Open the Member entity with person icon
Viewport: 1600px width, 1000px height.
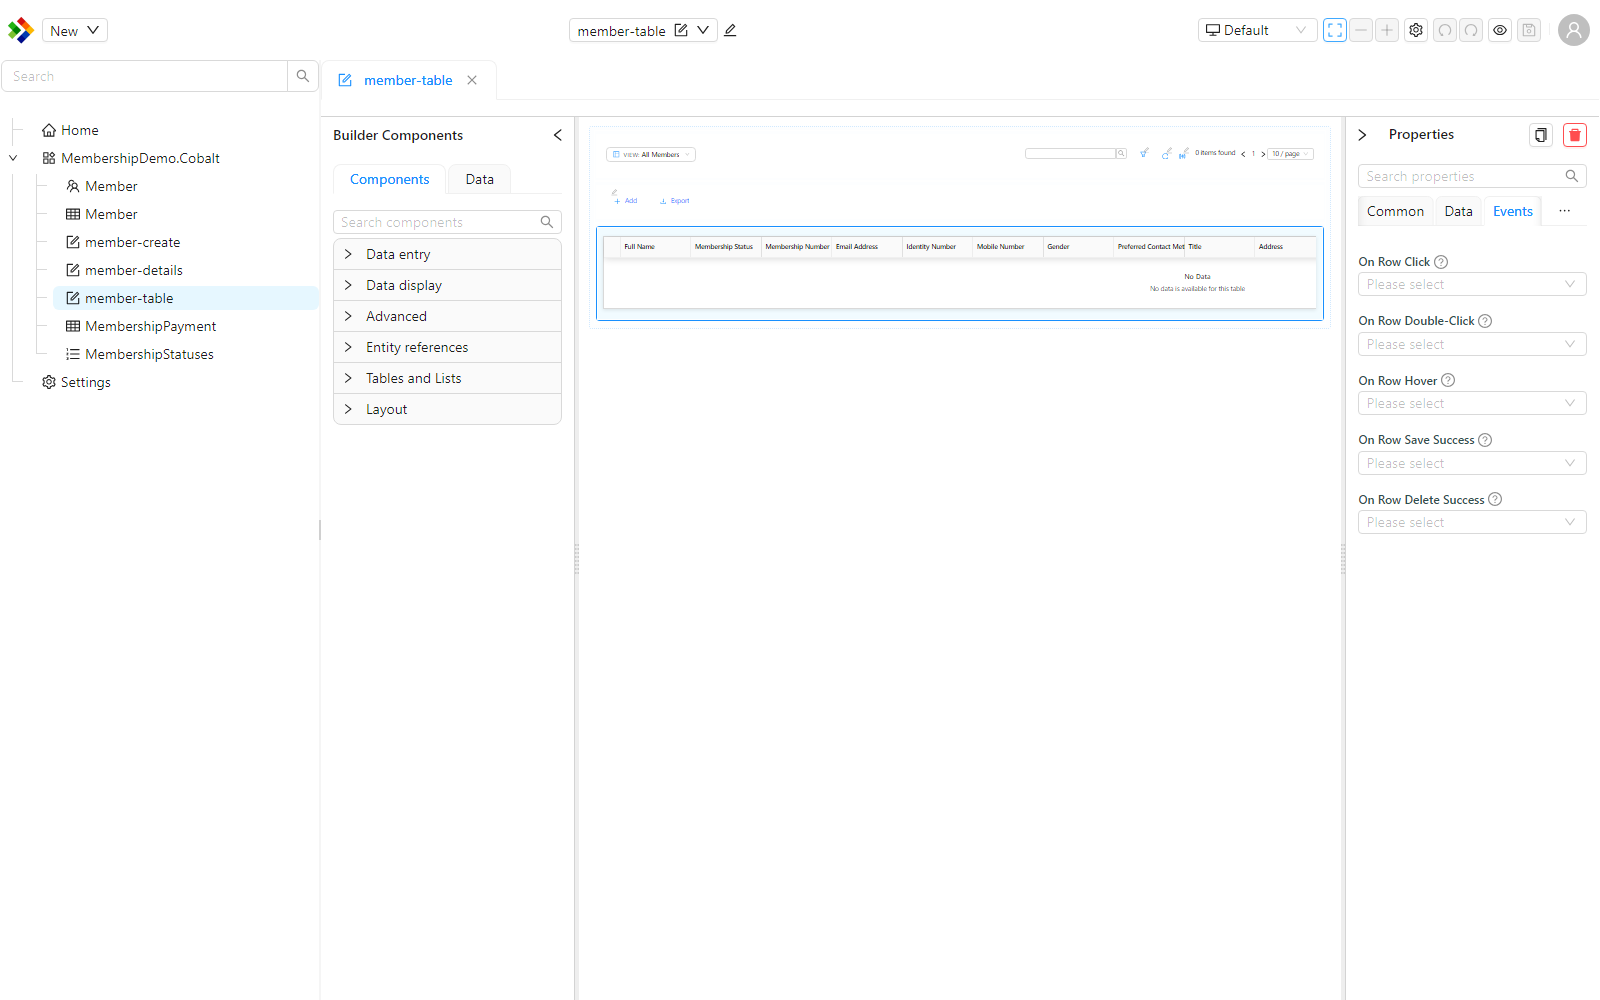(101, 186)
